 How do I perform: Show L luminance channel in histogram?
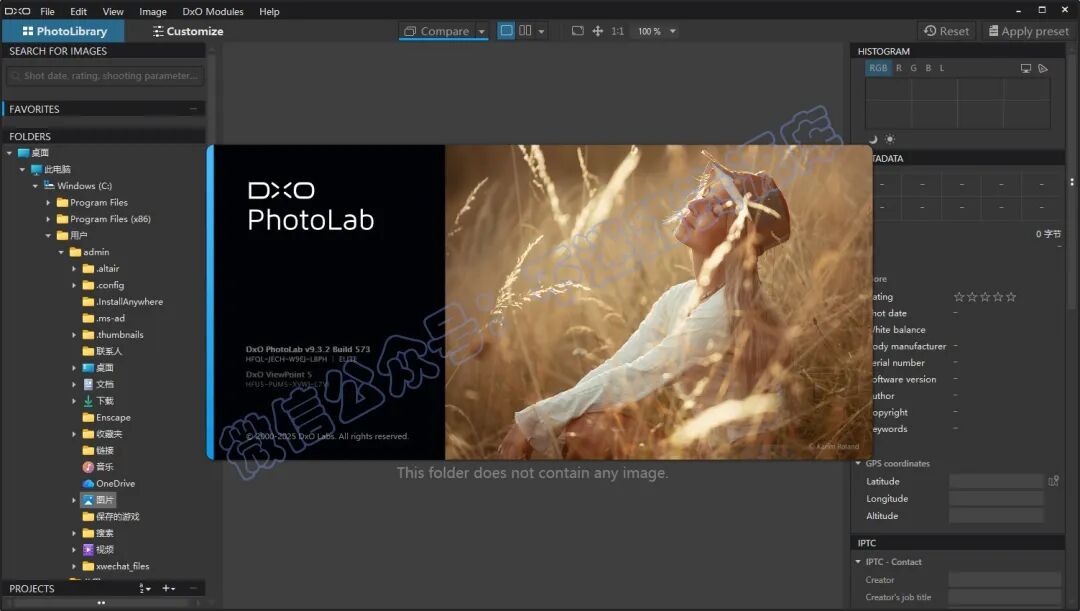pos(942,68)
